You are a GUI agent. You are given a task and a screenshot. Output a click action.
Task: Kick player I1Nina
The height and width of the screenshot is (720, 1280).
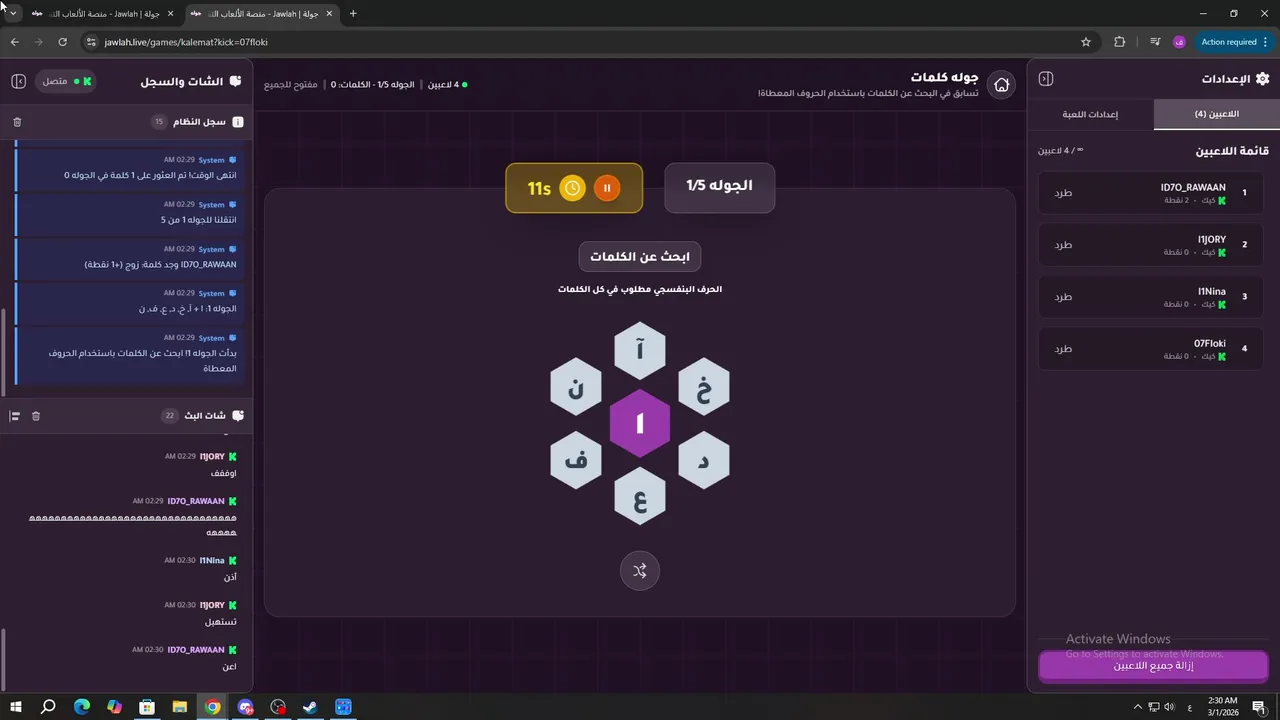pyautogui.click(x=1063, y=297)
